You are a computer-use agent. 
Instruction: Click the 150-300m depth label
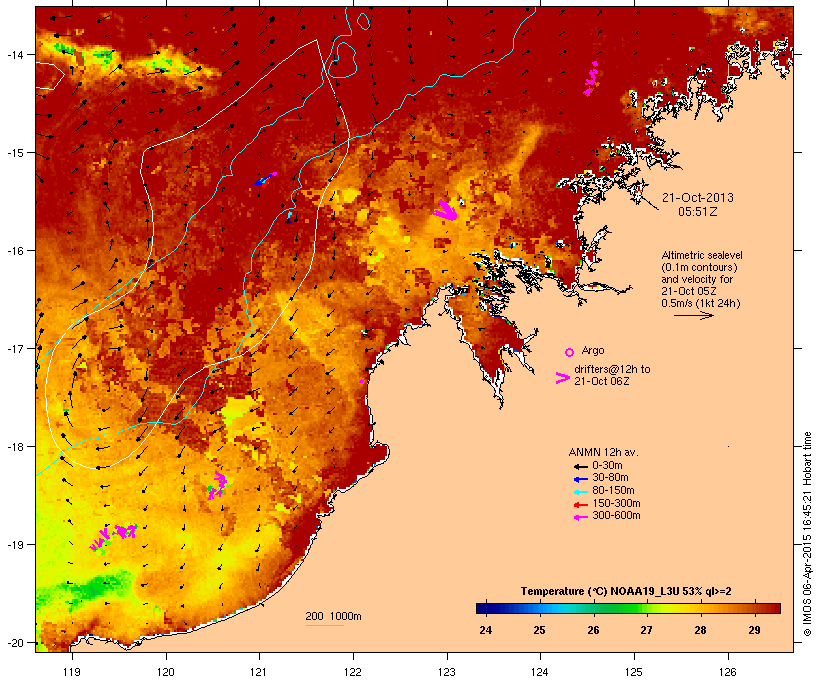616,503
